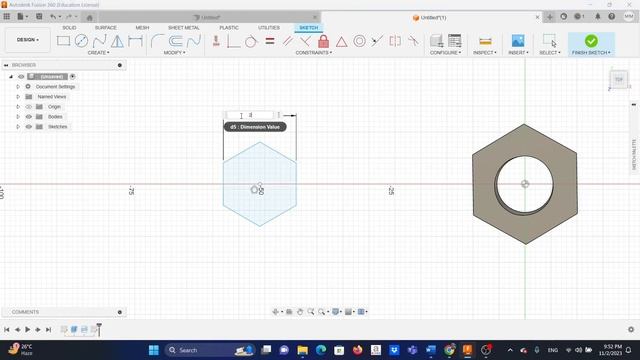
Task: Open the Configure dropdown menu
Action: 445,53
